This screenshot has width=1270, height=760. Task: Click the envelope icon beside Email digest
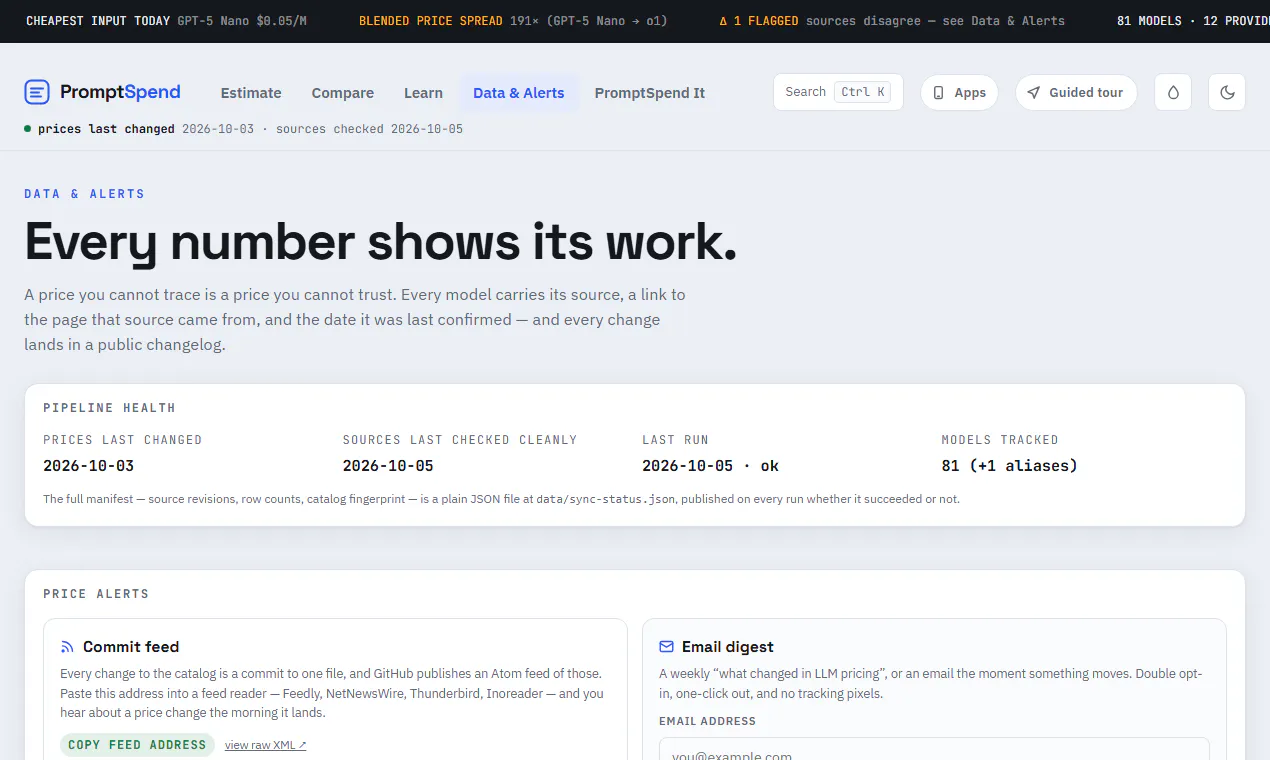click(667, 647)
